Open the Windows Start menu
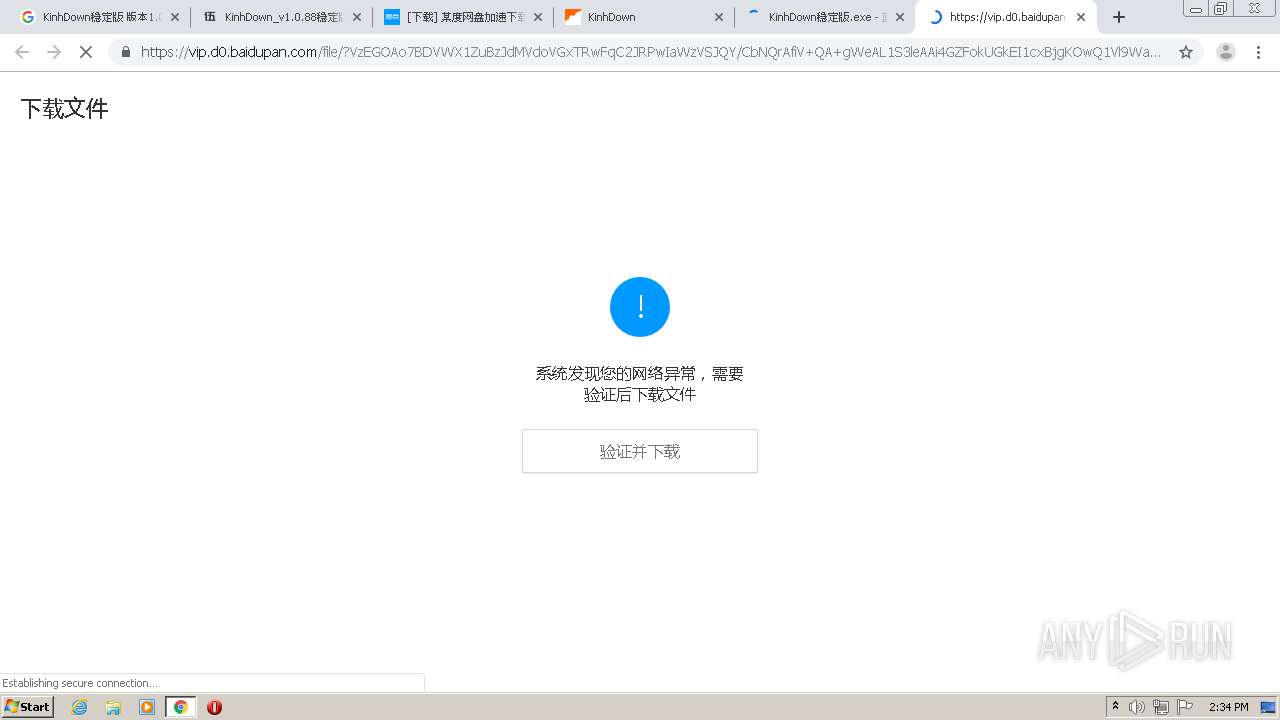The width and height of the screenshot is (1280, 720). tap(28, 707)
